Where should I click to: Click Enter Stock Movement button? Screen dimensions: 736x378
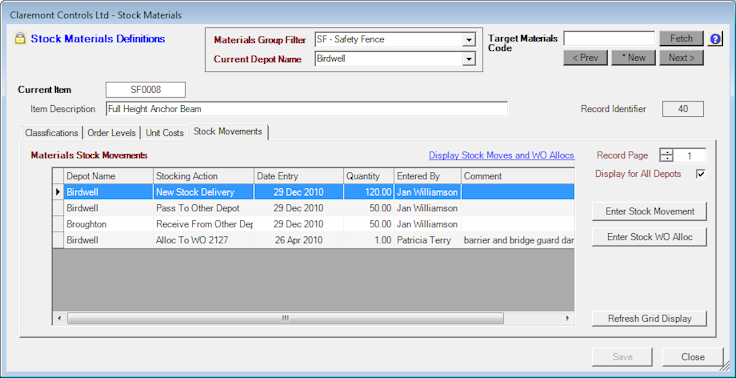tap(649, 211)
